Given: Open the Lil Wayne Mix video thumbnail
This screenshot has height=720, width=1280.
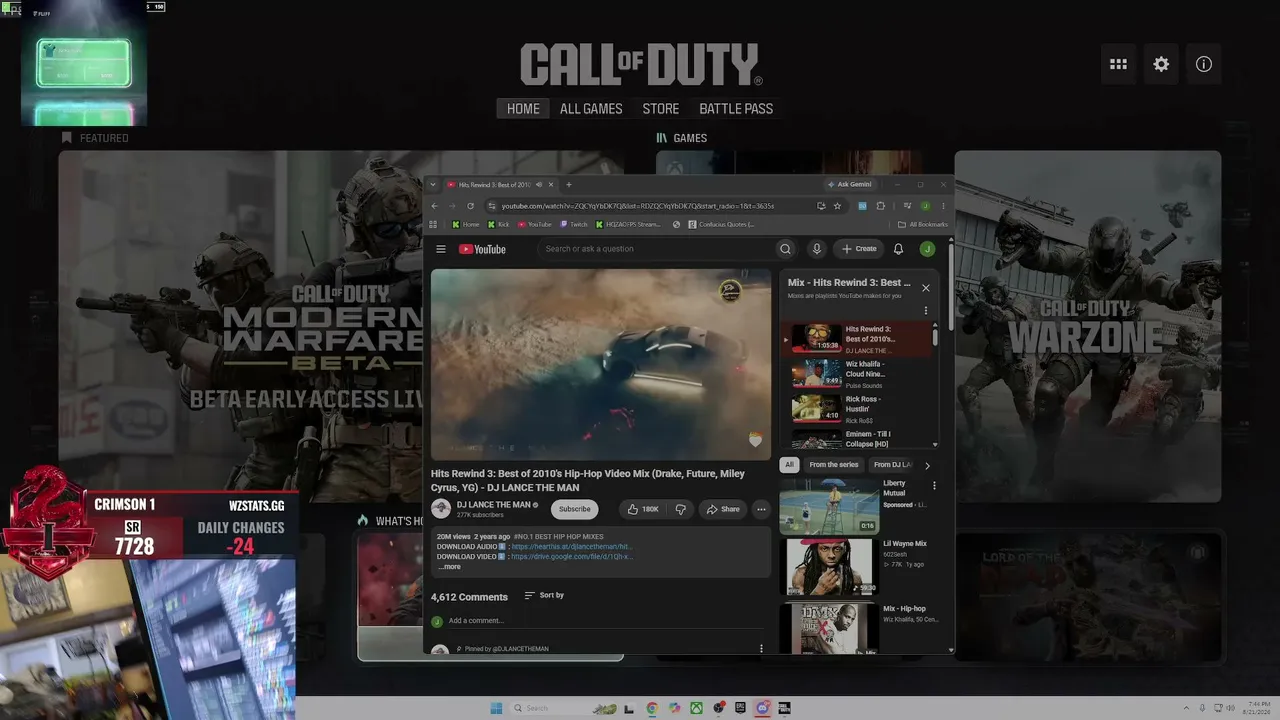Looking at the screenshot, I should pyautogui.click(x=829, y=567).
